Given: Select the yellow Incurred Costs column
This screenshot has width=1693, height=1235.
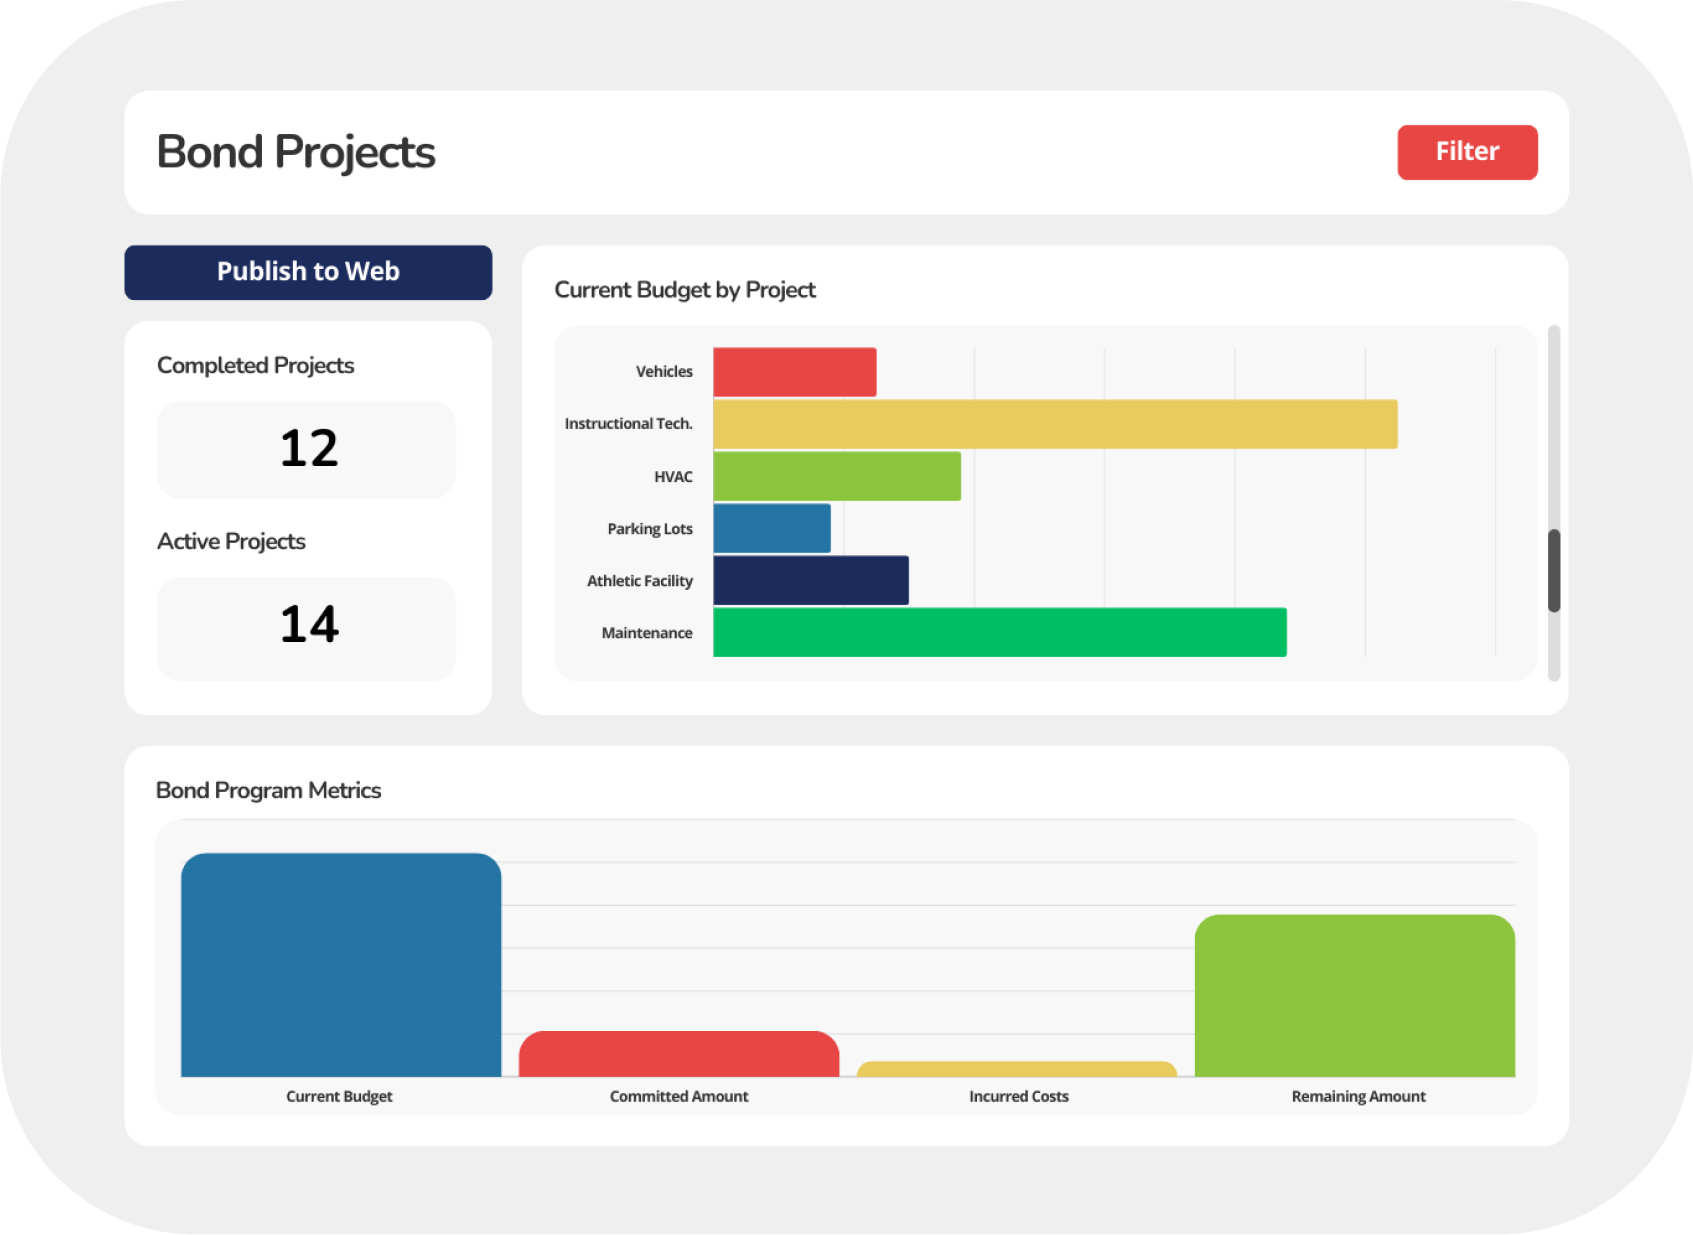Looking at the screenshot, I should click(x=1016, y=1069).
